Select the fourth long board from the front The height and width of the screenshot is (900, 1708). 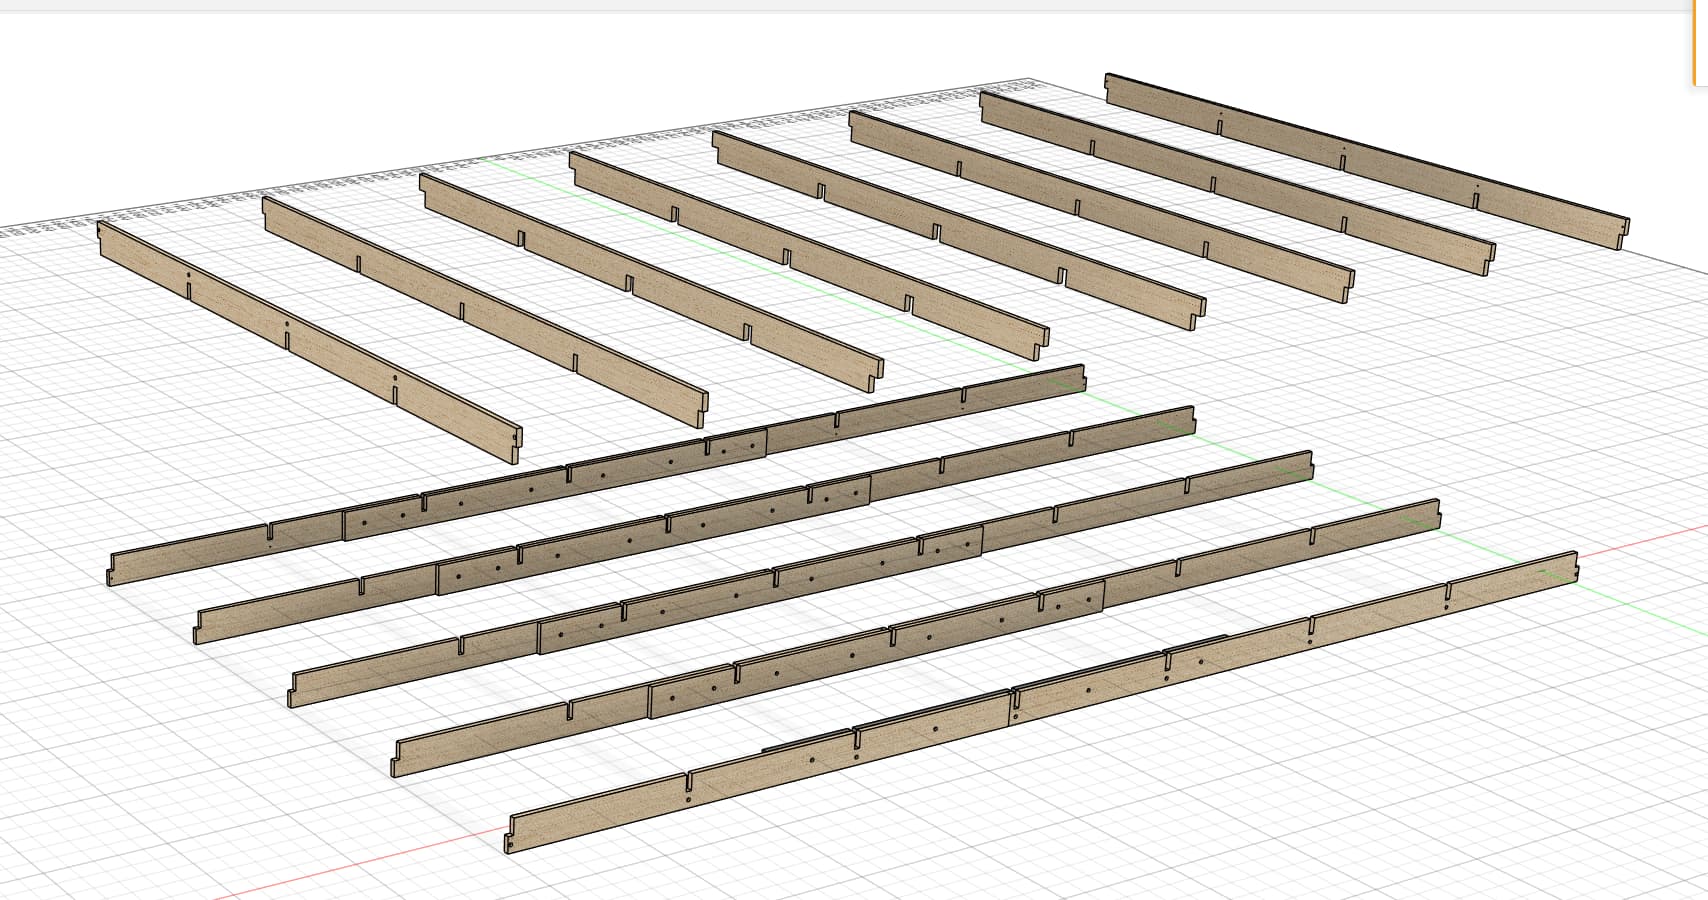694,524
